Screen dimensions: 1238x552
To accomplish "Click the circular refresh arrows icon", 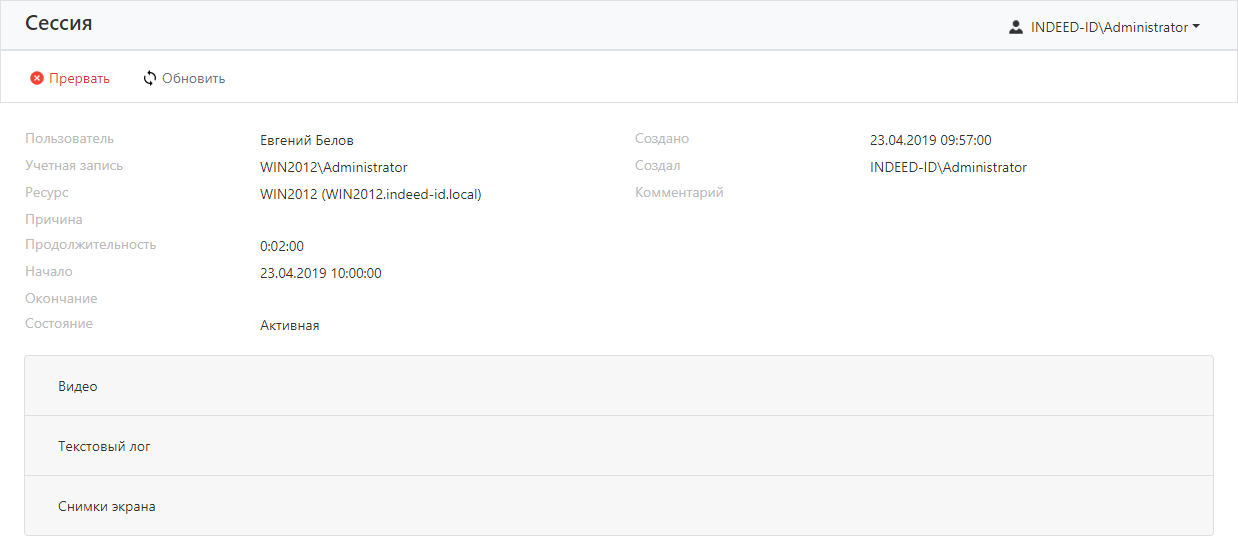I will click(150, 78).
